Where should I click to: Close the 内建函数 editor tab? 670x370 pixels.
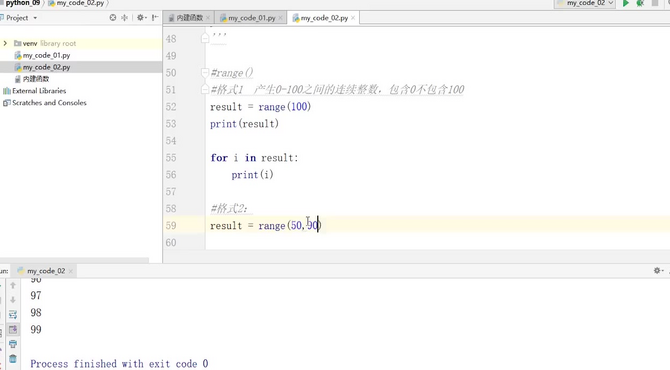(208, 18)
